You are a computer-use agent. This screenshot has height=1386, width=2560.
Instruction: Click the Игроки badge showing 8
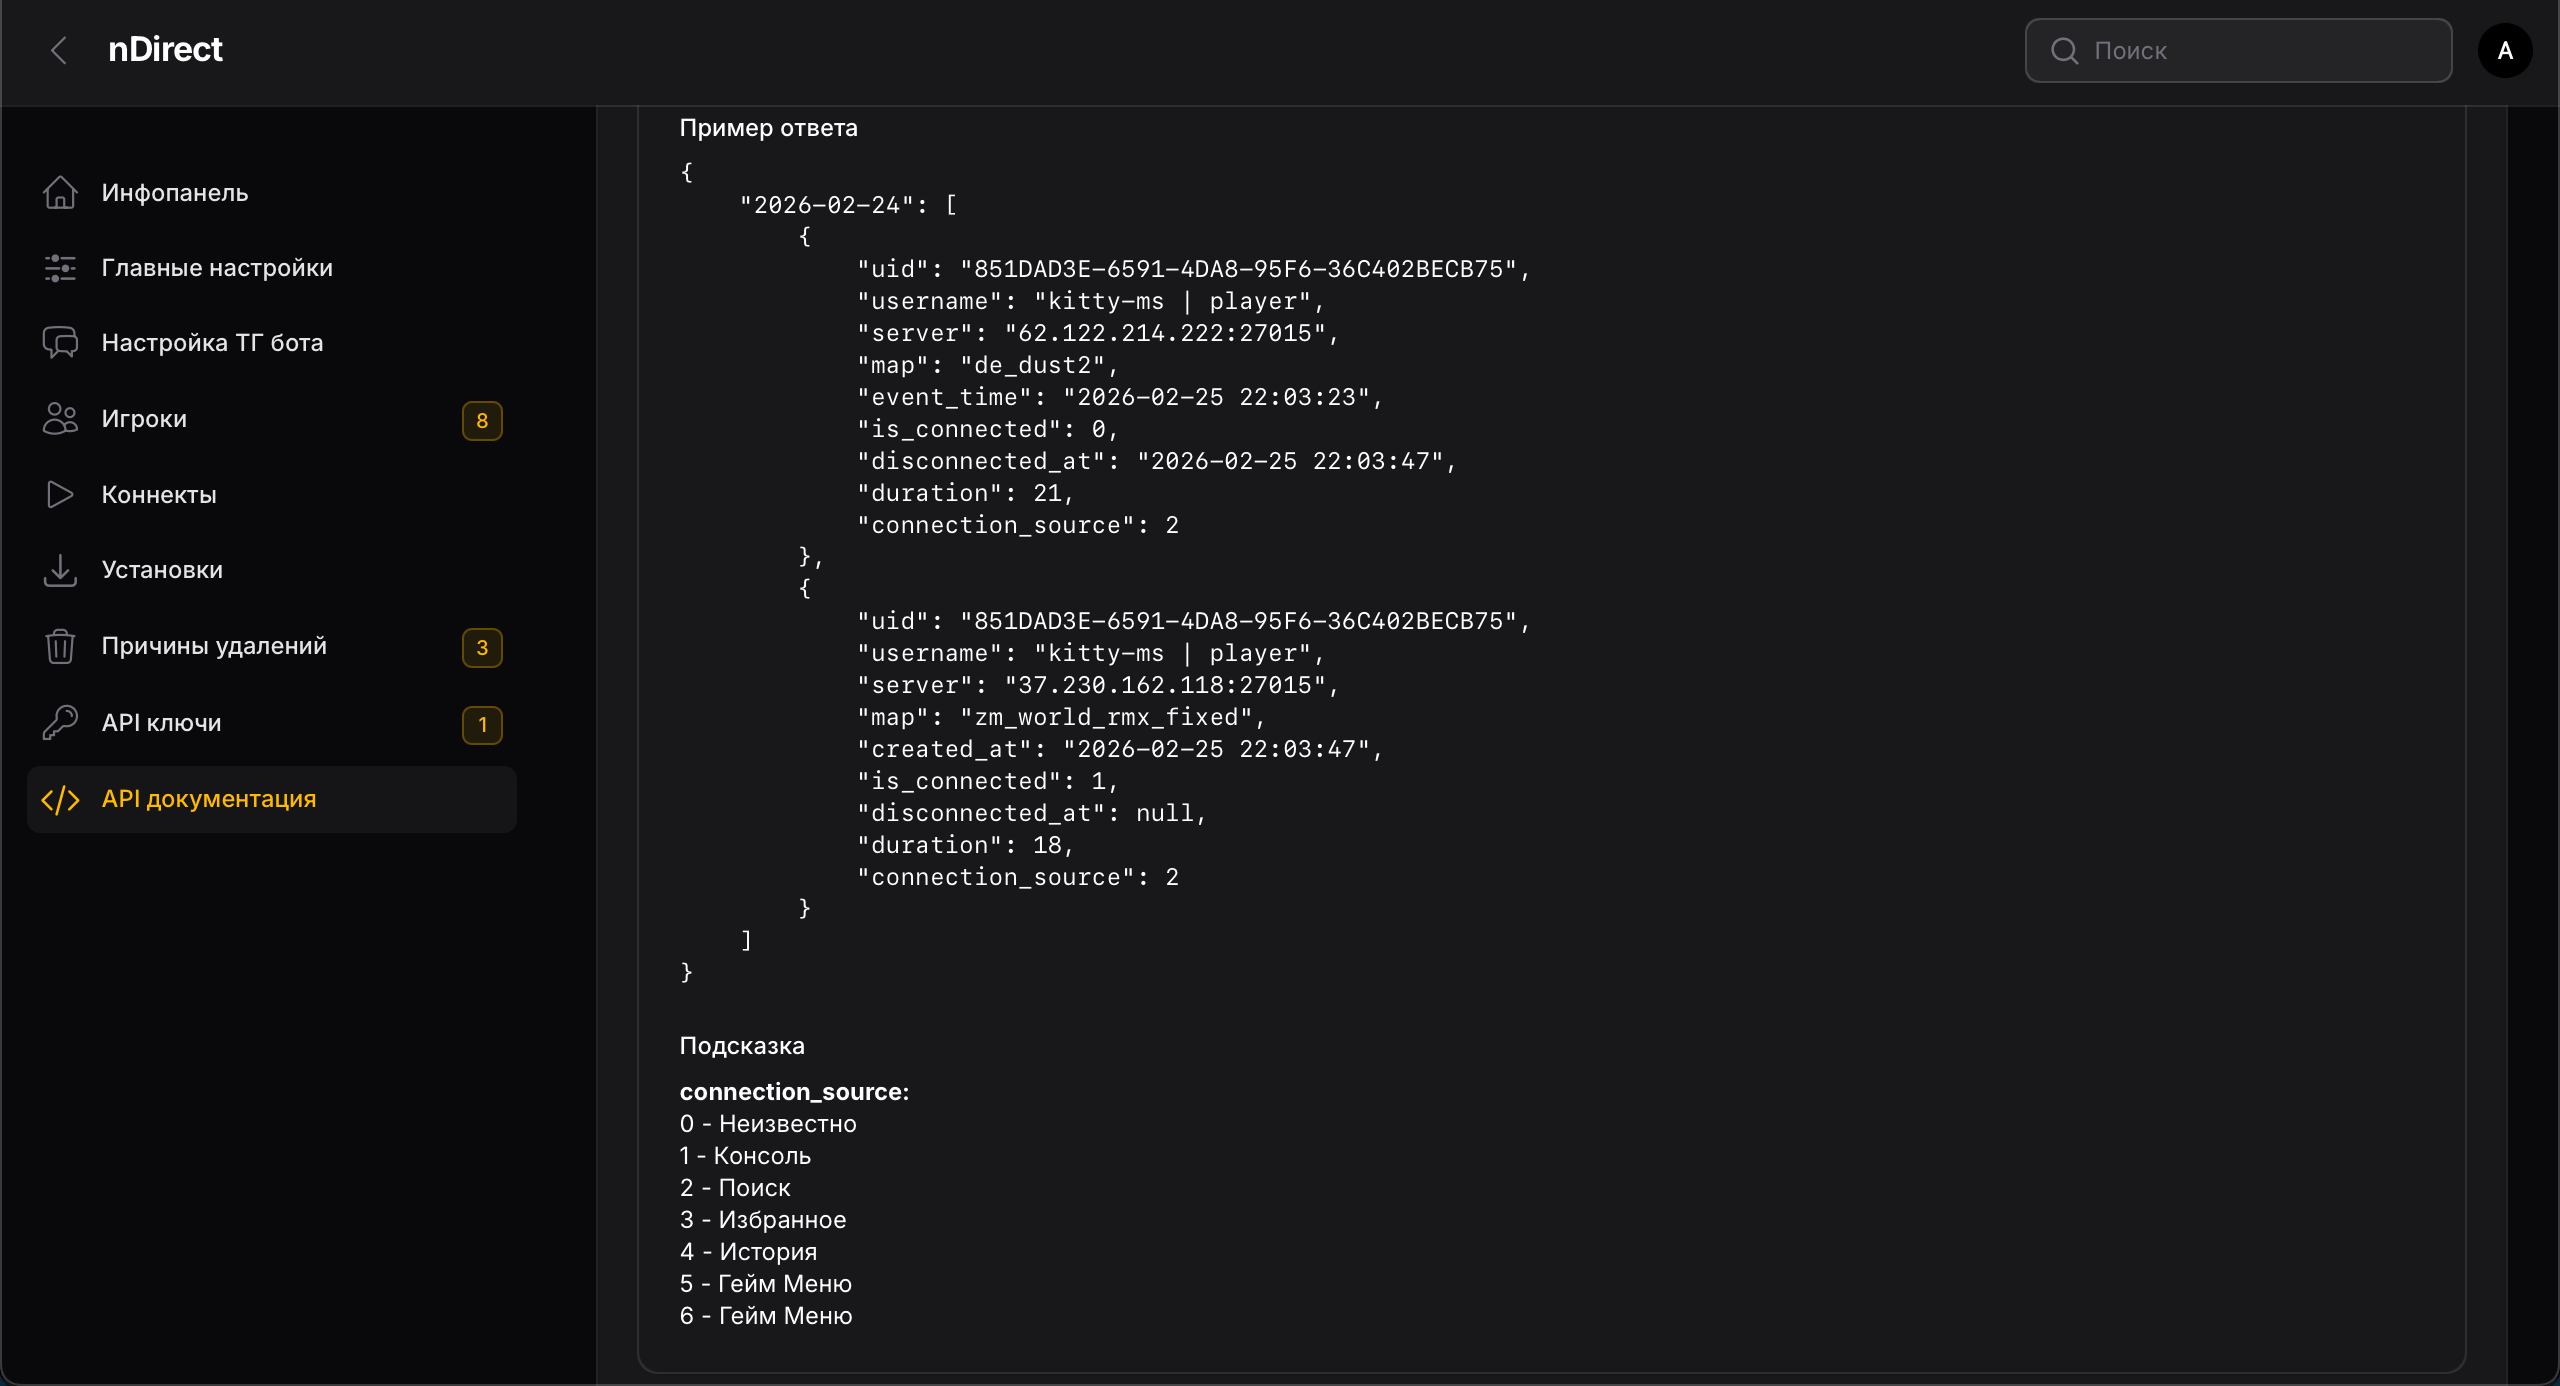pos(482,420)
